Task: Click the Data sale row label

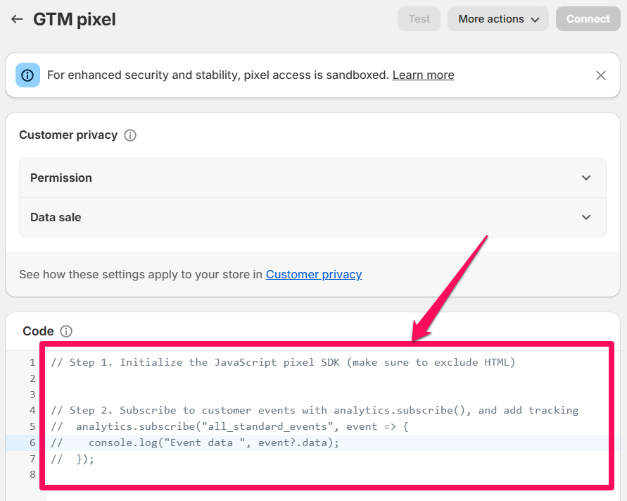Action: point(56,217)
